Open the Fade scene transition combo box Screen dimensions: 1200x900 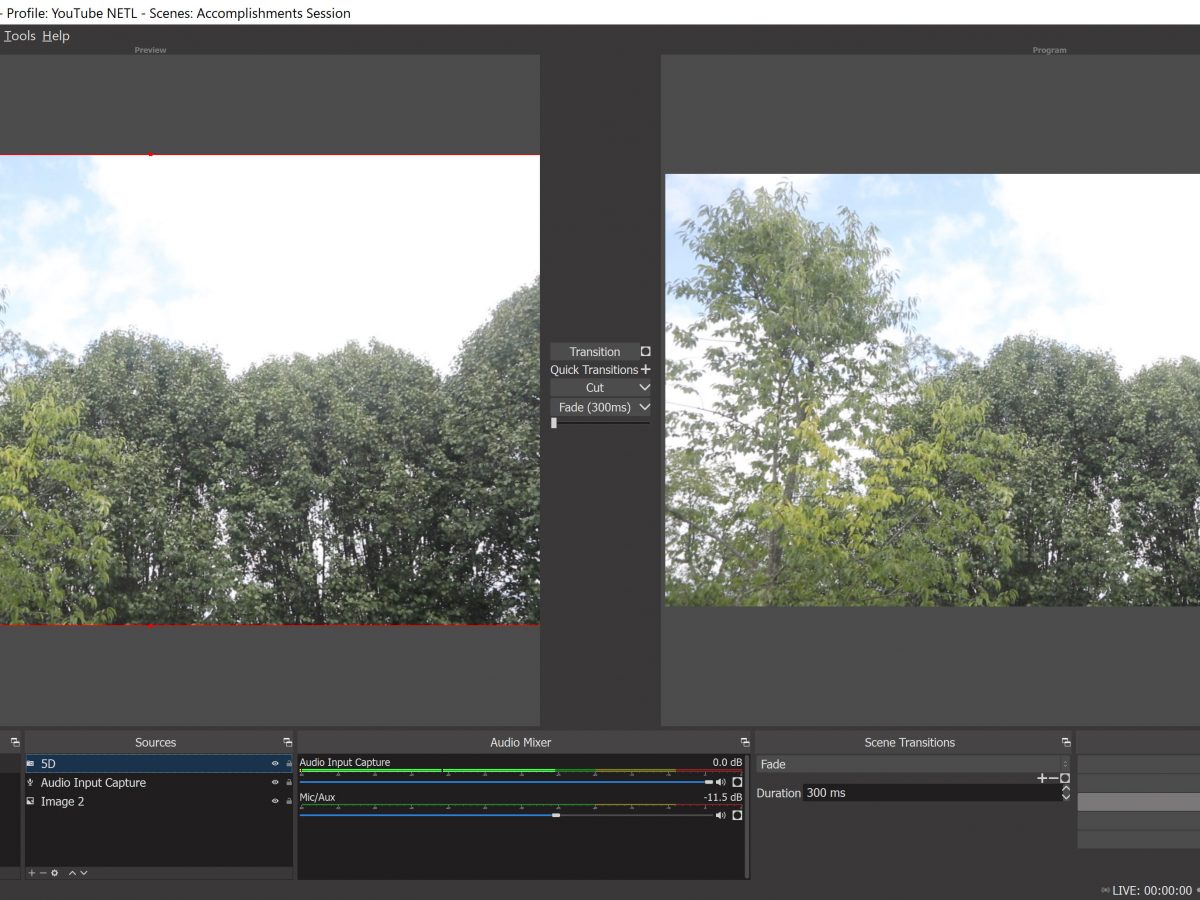(912, 765)
